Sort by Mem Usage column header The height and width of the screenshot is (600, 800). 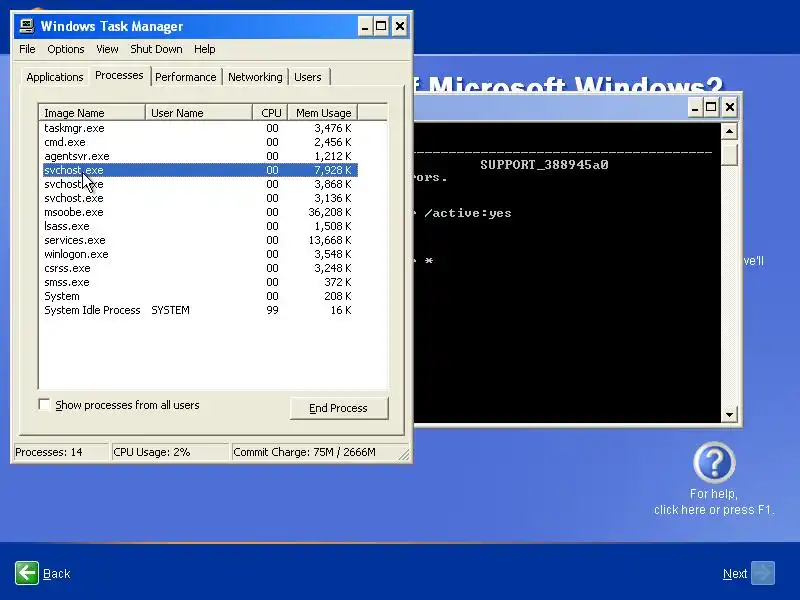[x=323, y=112]
